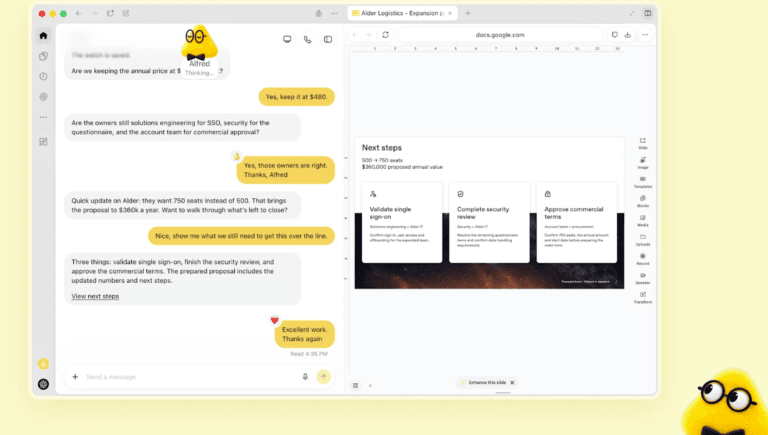
Task: Start a call with the phone icon
Action: tap(308, 39)
